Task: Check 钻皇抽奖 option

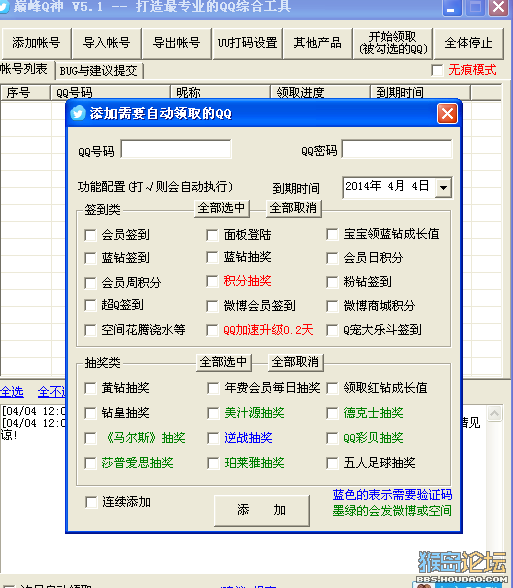Action: click(90, 413)
